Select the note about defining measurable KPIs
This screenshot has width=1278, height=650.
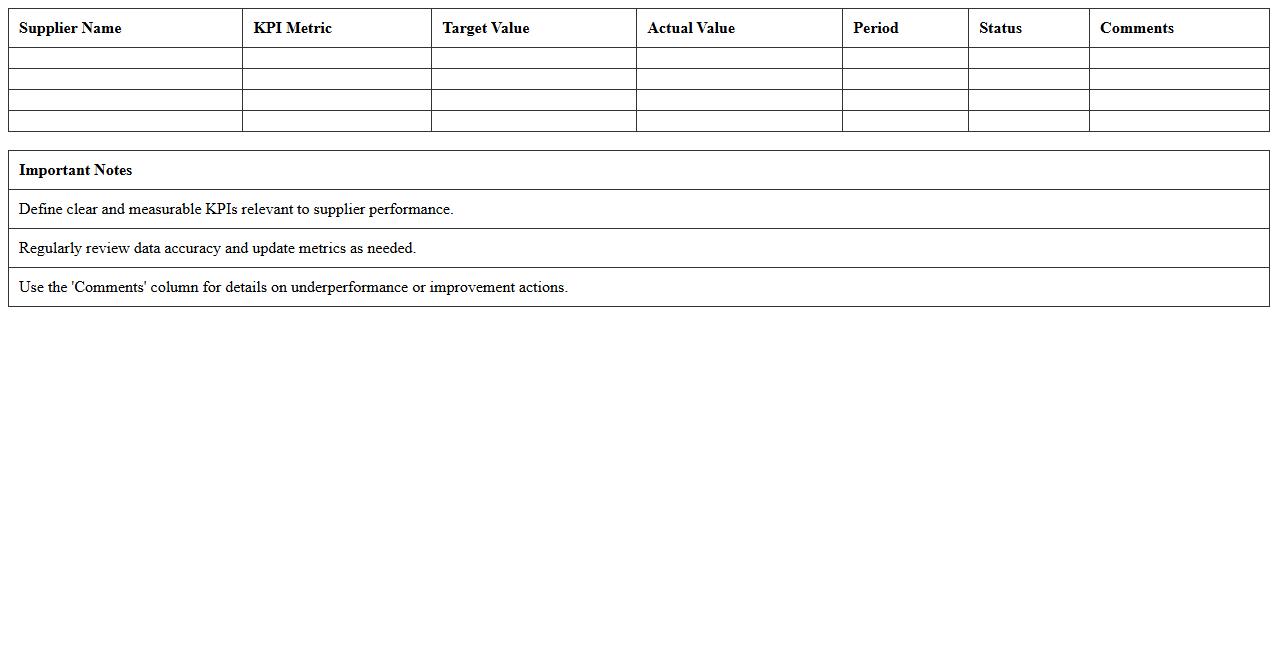(x=236, y=209)
